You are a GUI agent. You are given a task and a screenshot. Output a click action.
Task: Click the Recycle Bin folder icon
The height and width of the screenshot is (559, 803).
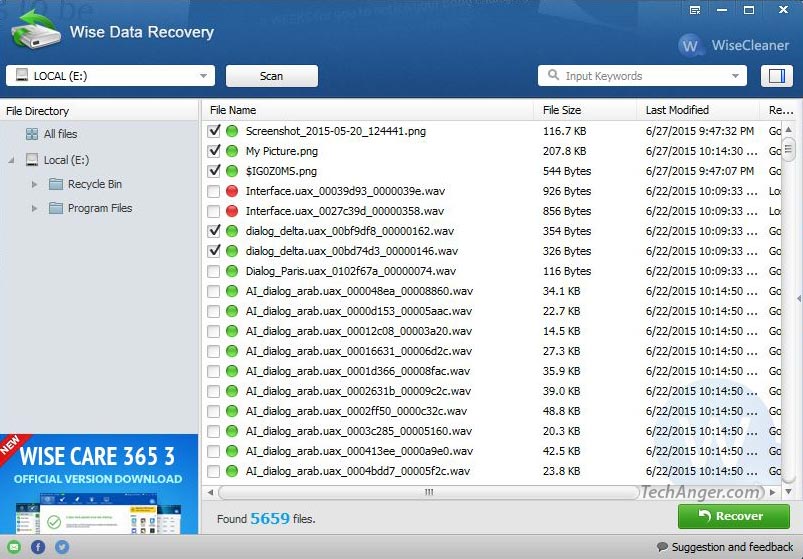pyautogui.click(x=56, y=184)
